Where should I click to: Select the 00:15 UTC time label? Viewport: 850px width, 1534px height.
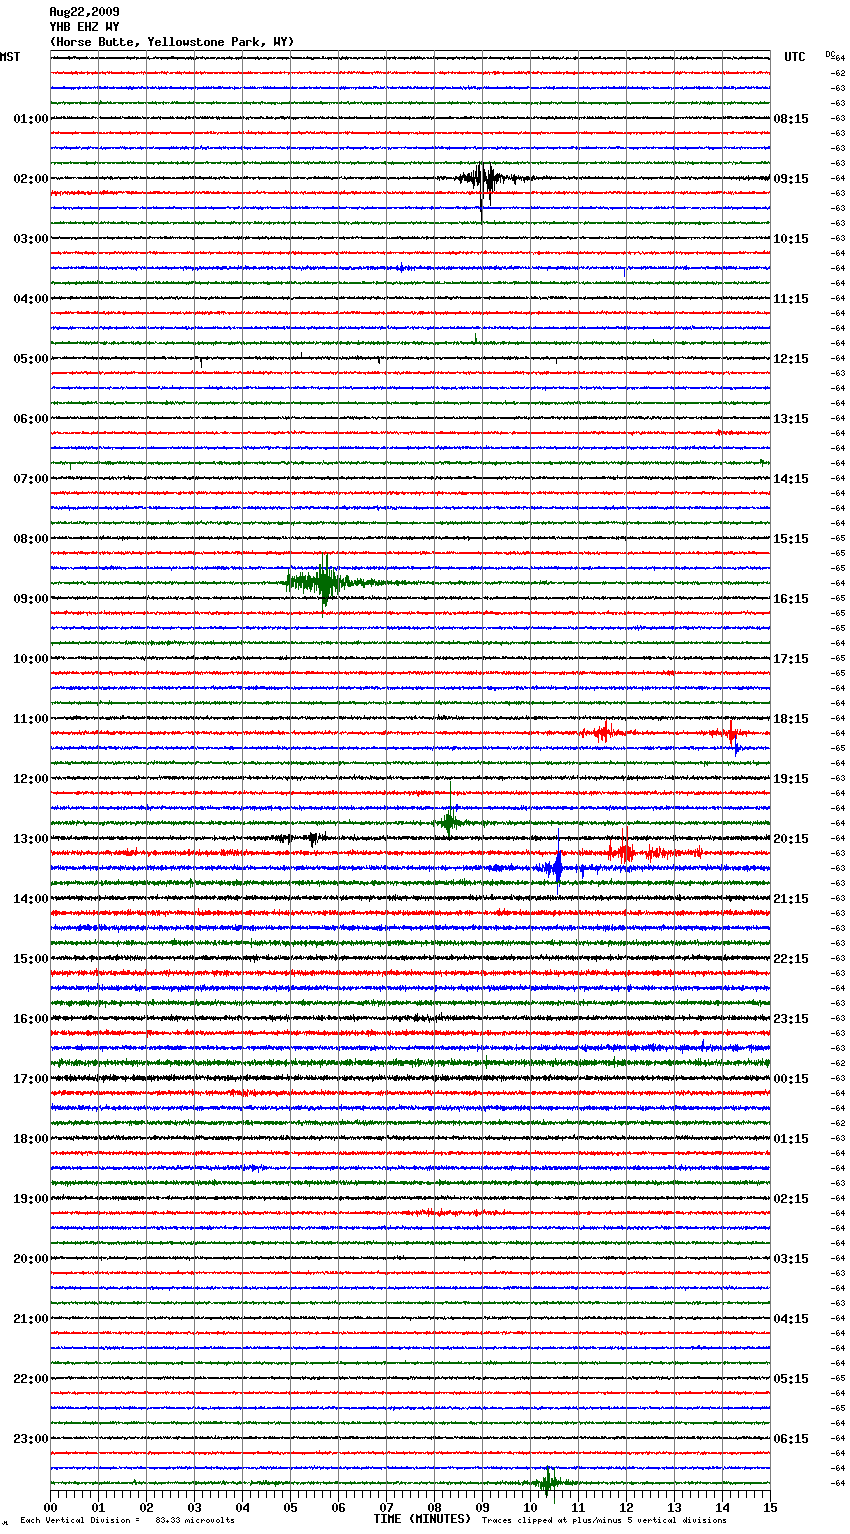791,1079
